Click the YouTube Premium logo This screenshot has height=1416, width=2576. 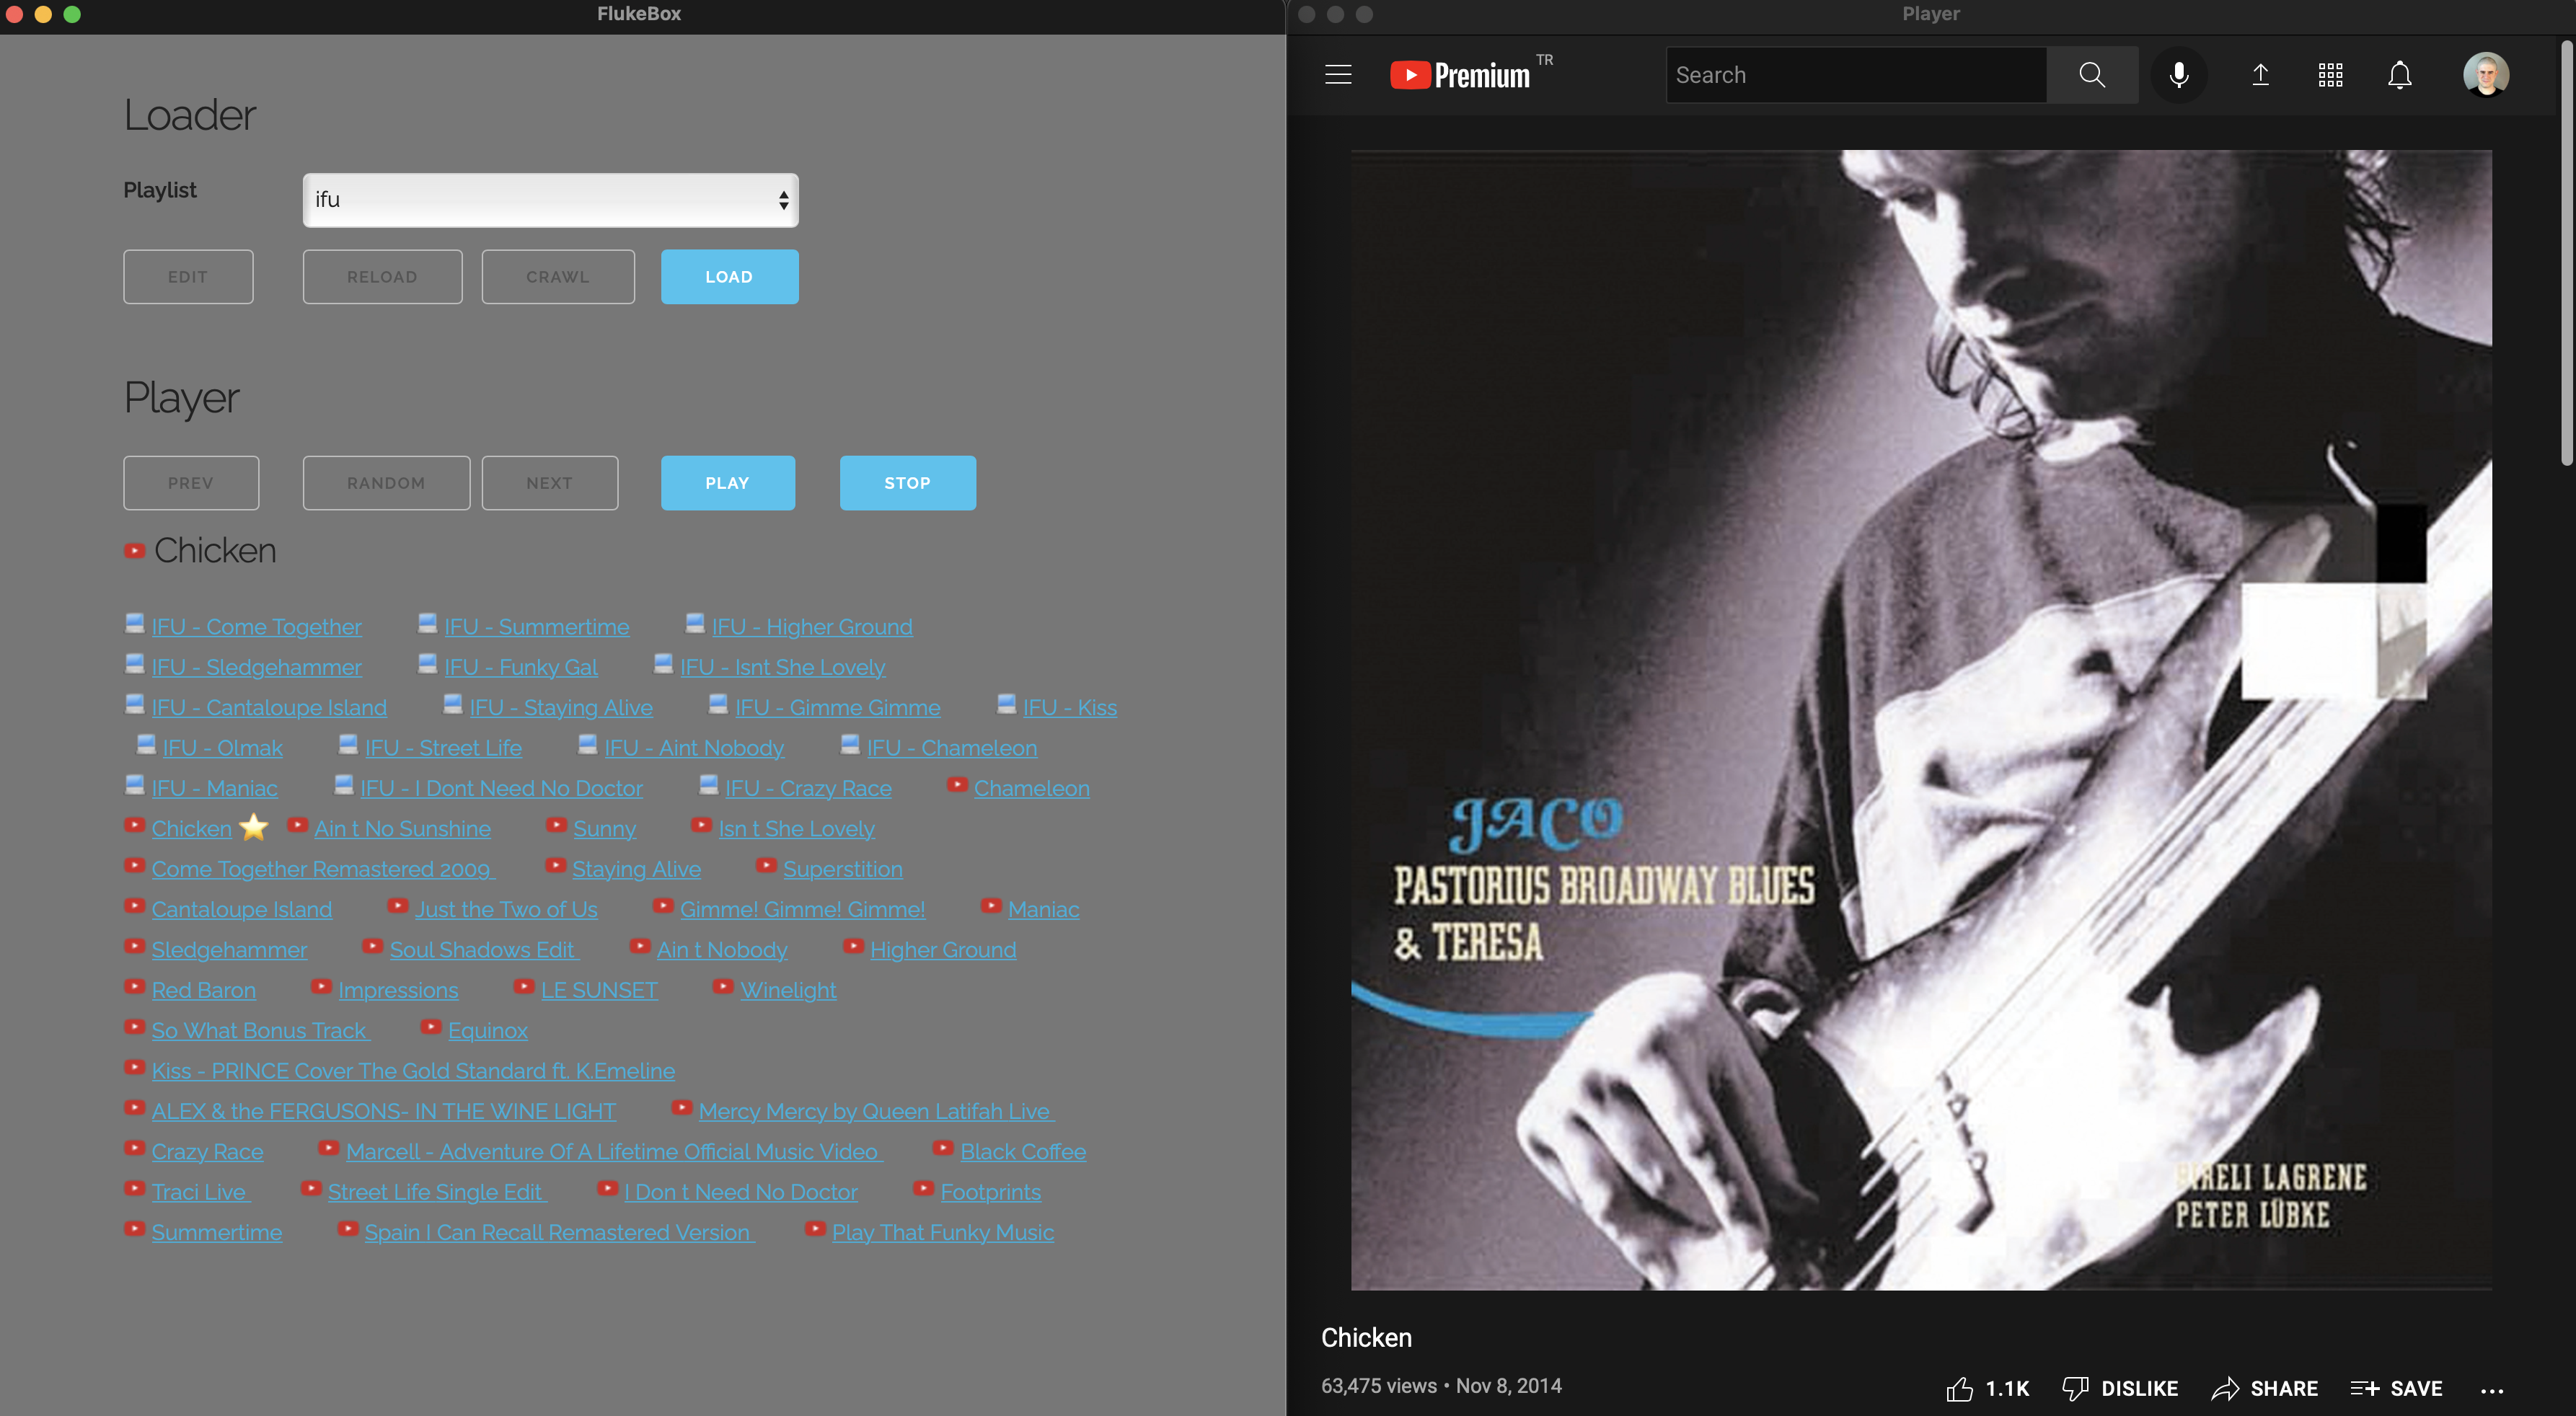[1460, 75]
